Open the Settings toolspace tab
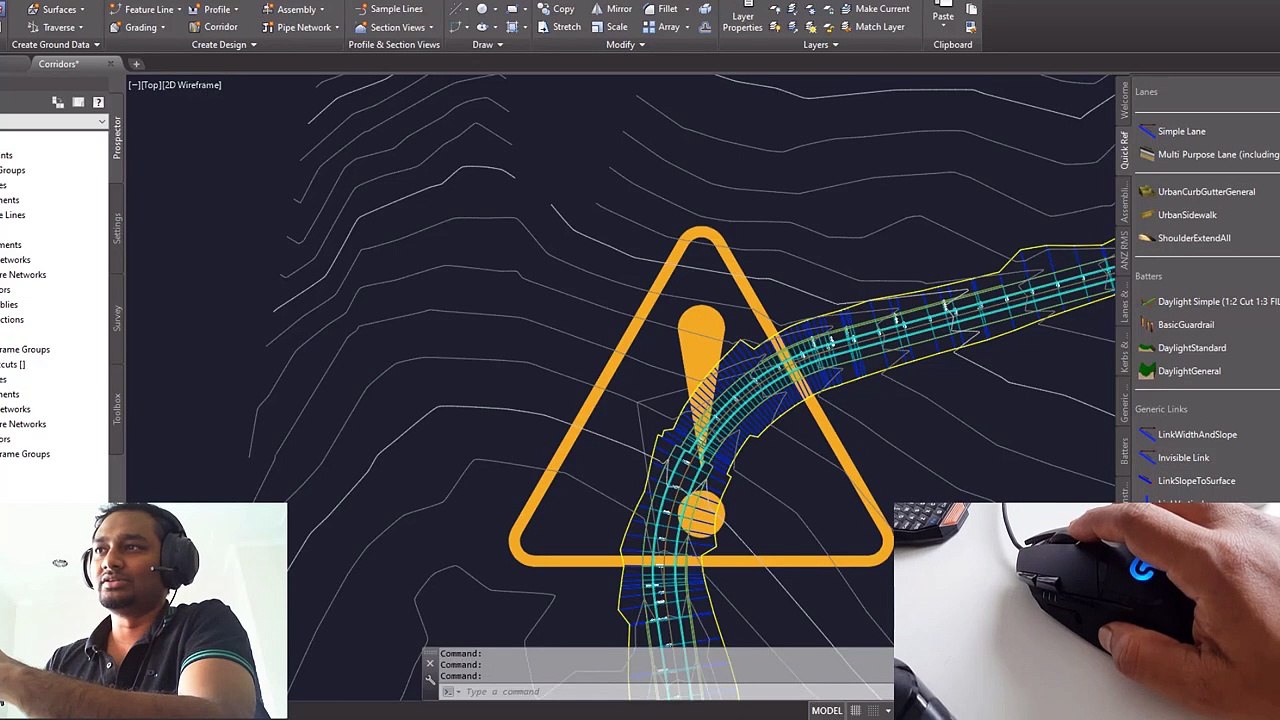1280x720 pixels. 117,228
